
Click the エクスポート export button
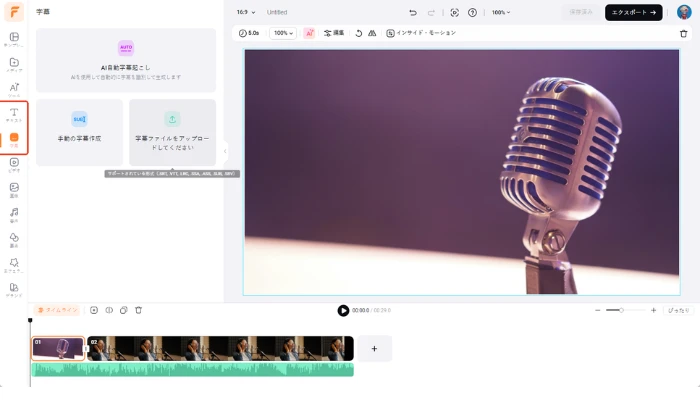(x=633, y=12)
